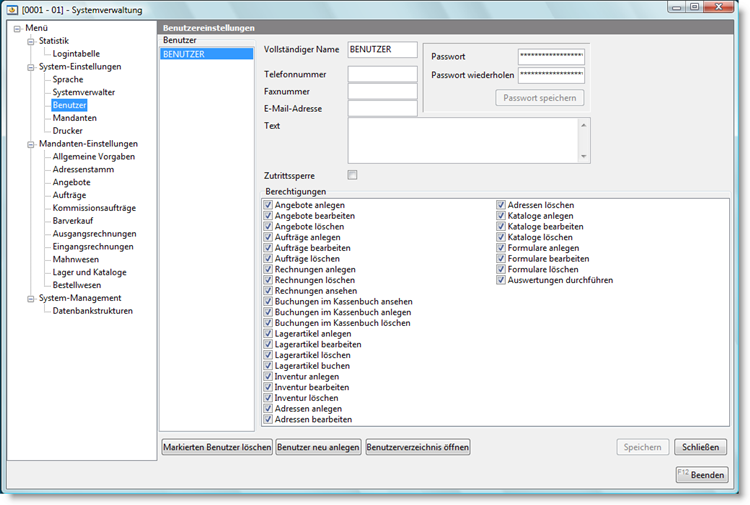Collapse the System-Einstellungen tree node
This screenshot has width=750, height=505.
(30, 67)
